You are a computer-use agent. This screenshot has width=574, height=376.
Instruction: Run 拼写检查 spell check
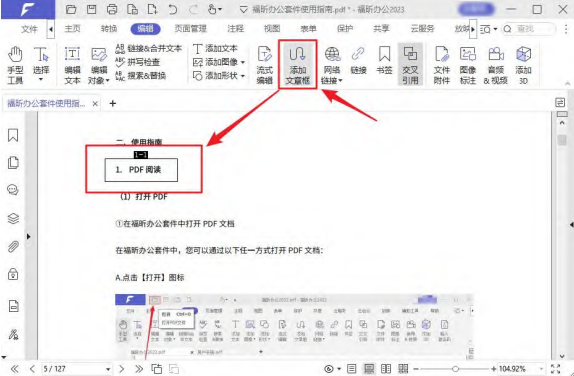(x=137, y=62)
